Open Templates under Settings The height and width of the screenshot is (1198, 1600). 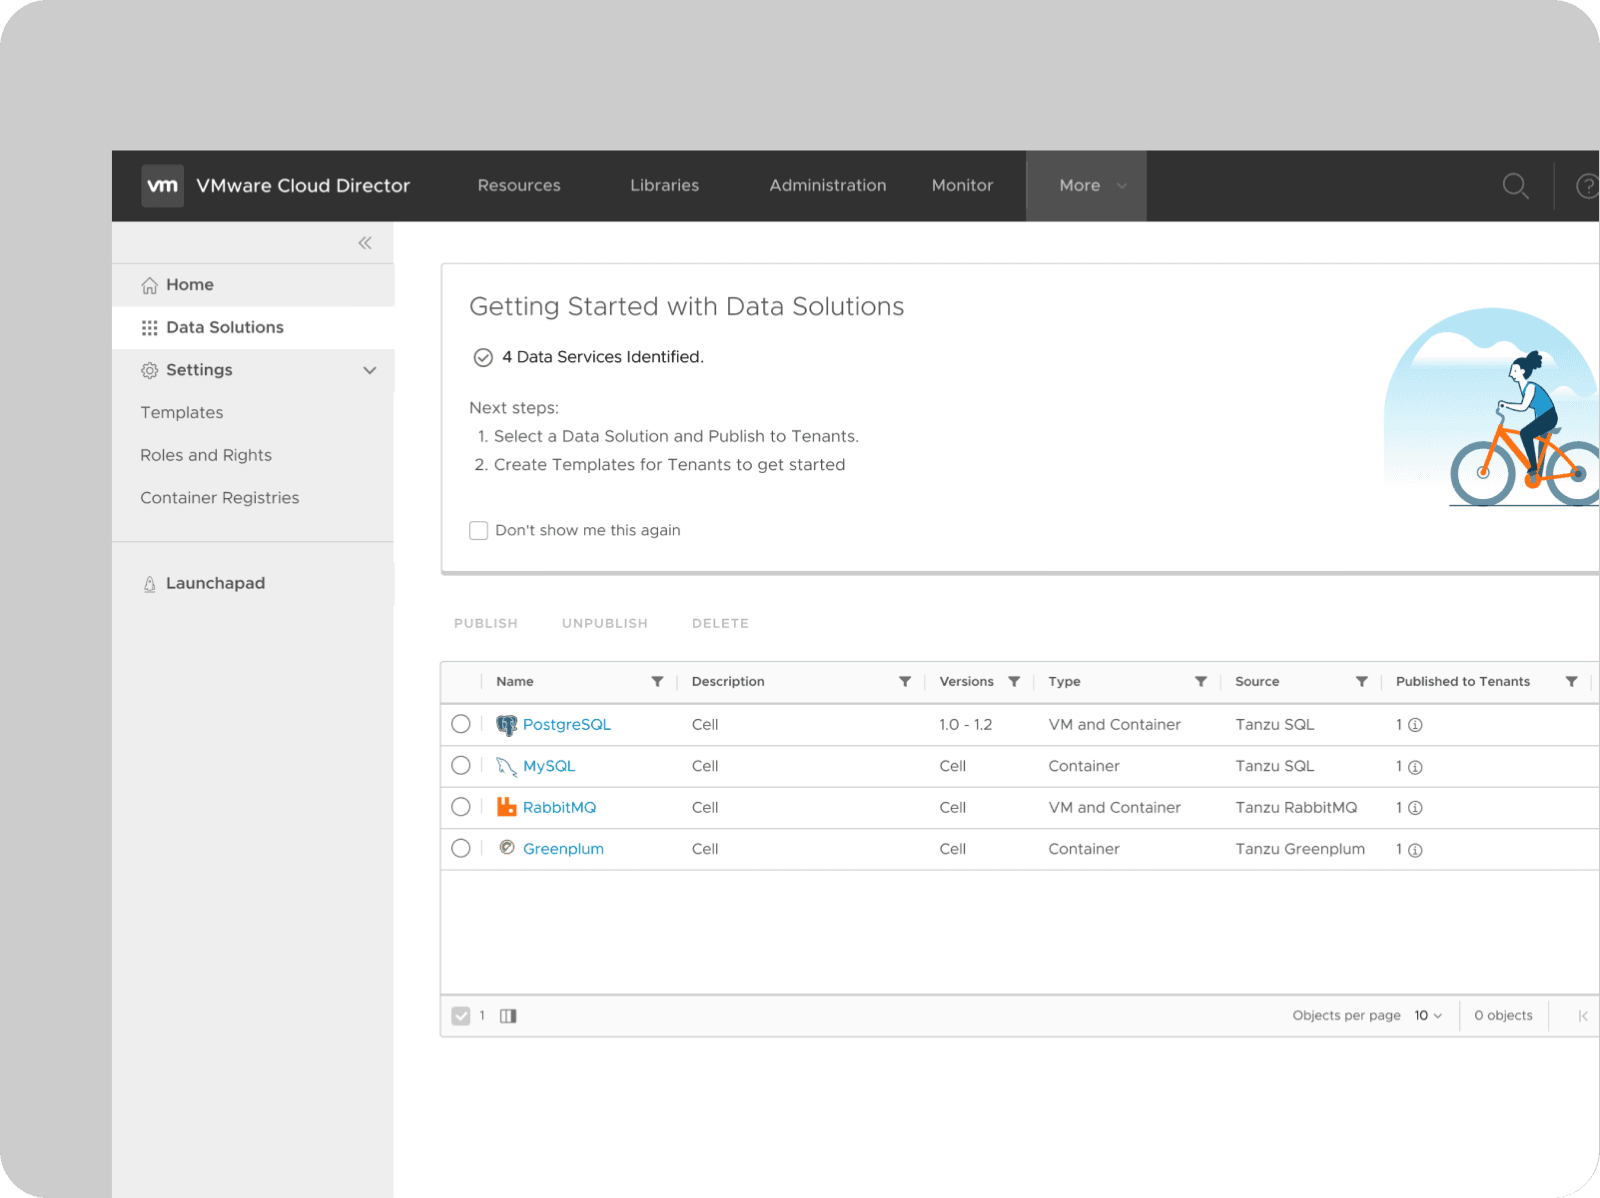(182, 413)
